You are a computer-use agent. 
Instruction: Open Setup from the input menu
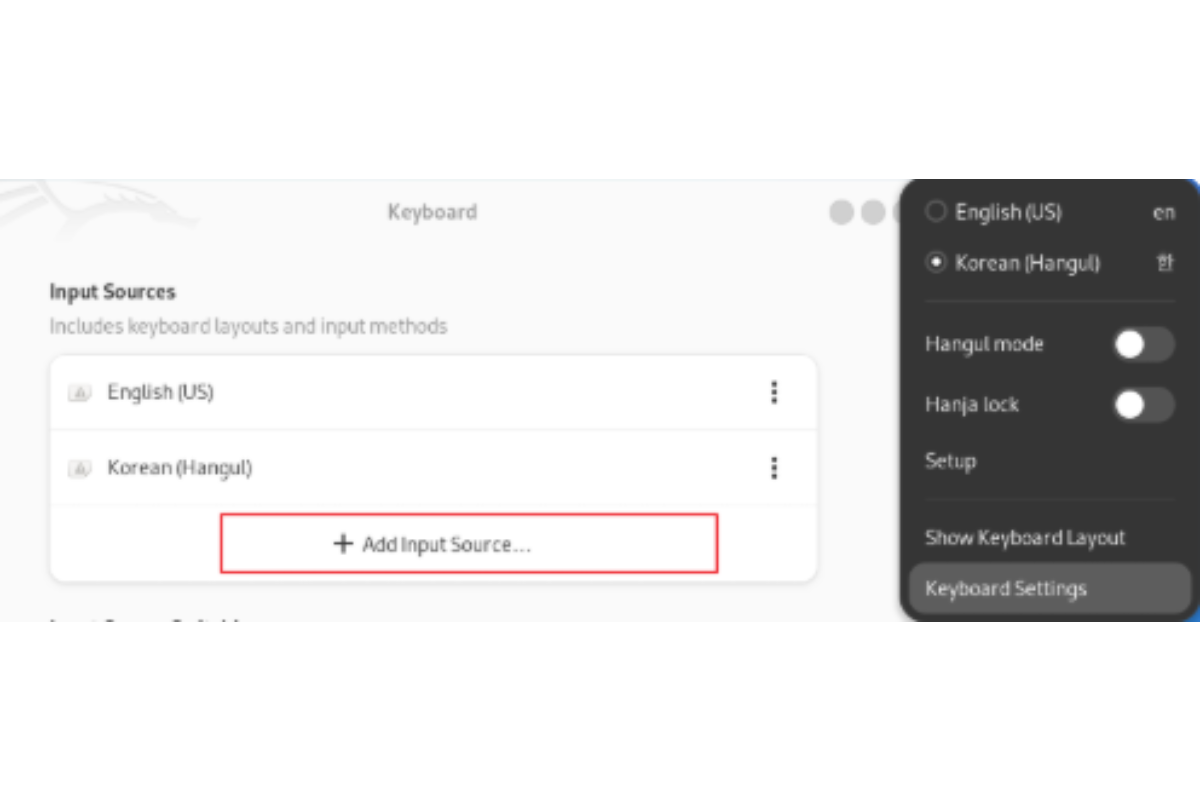click(950, 462)
